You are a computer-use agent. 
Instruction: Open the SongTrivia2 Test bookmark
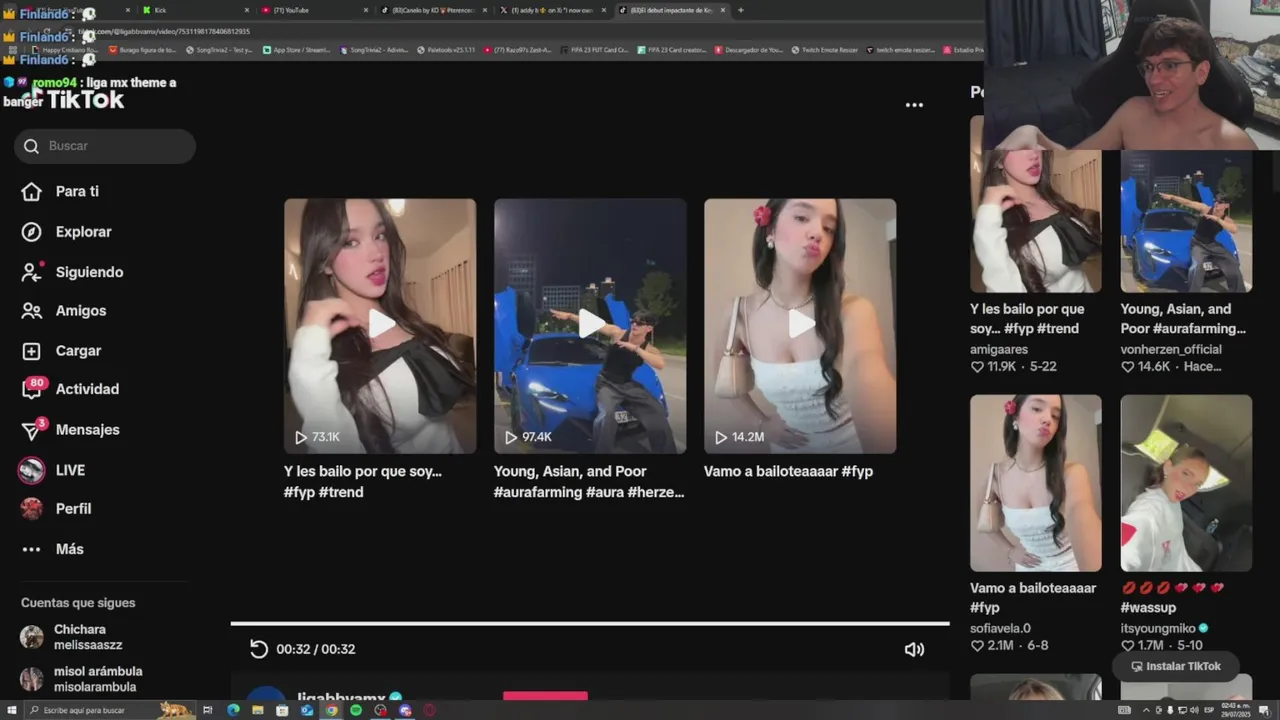coord(219,49)
